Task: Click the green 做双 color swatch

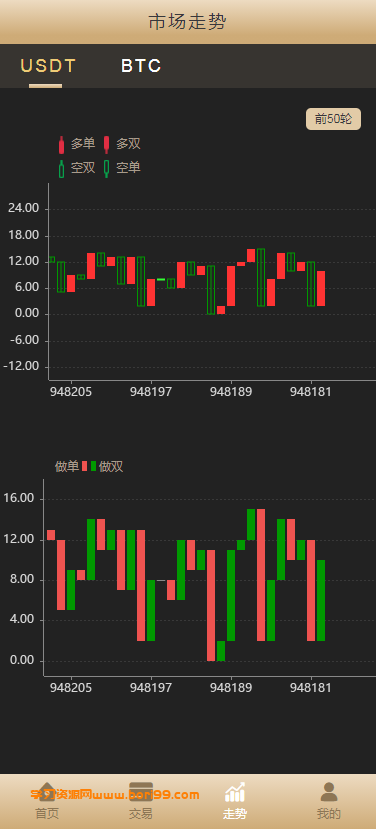Action: pyautogui.click(x=94, y=466)
